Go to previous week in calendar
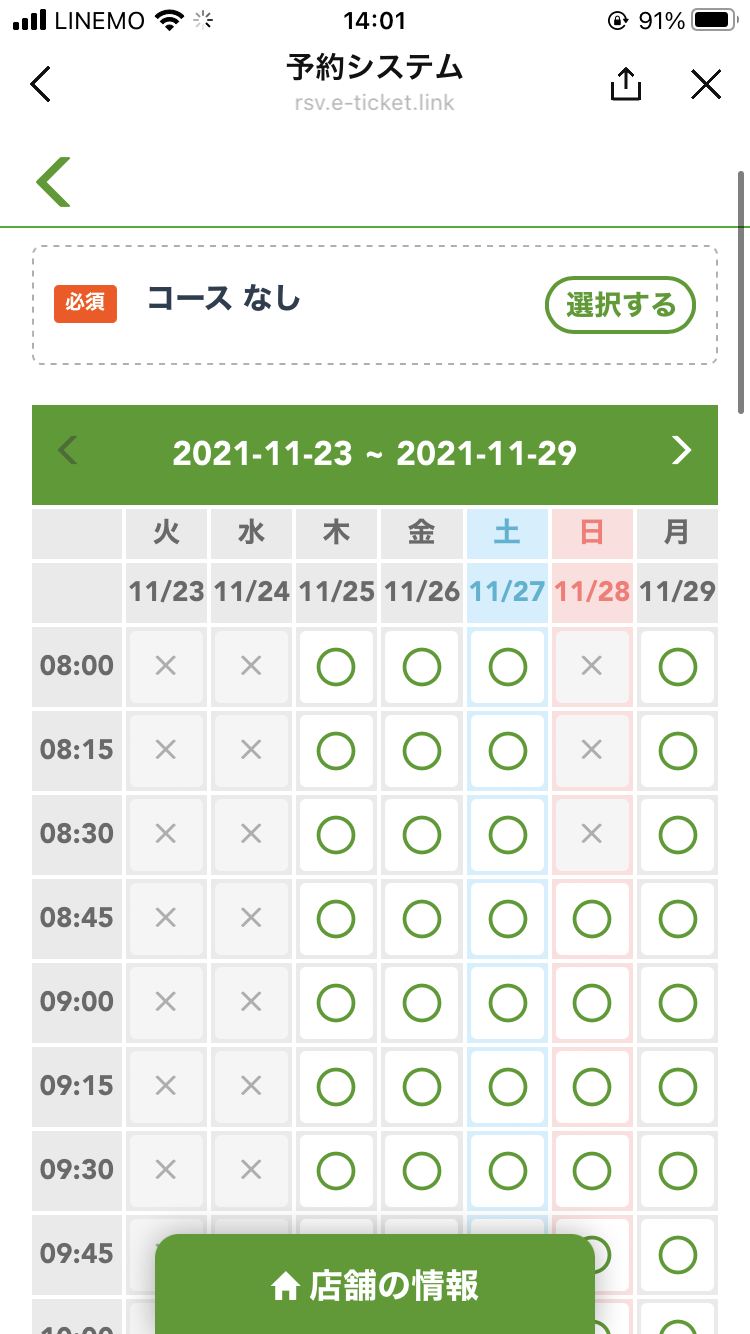The height and width of the screenshot is (1334, 750). [68, 451]
